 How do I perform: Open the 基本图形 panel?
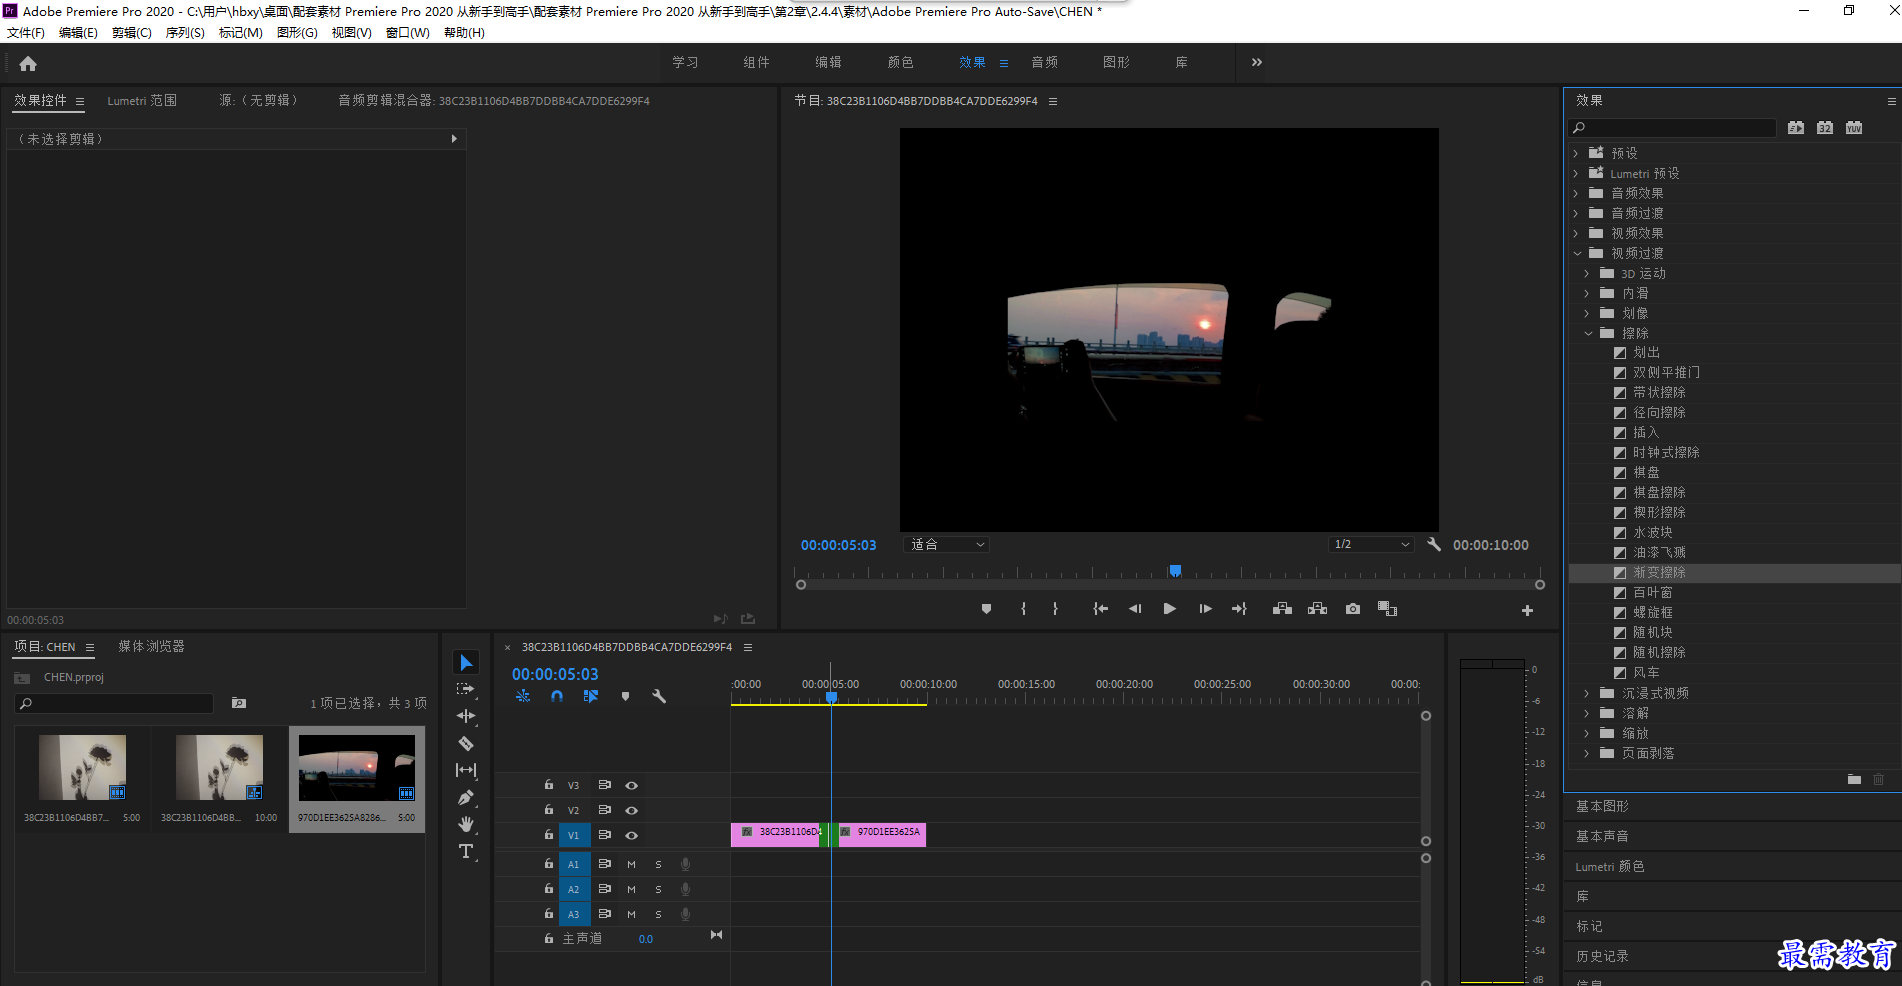1602,806
